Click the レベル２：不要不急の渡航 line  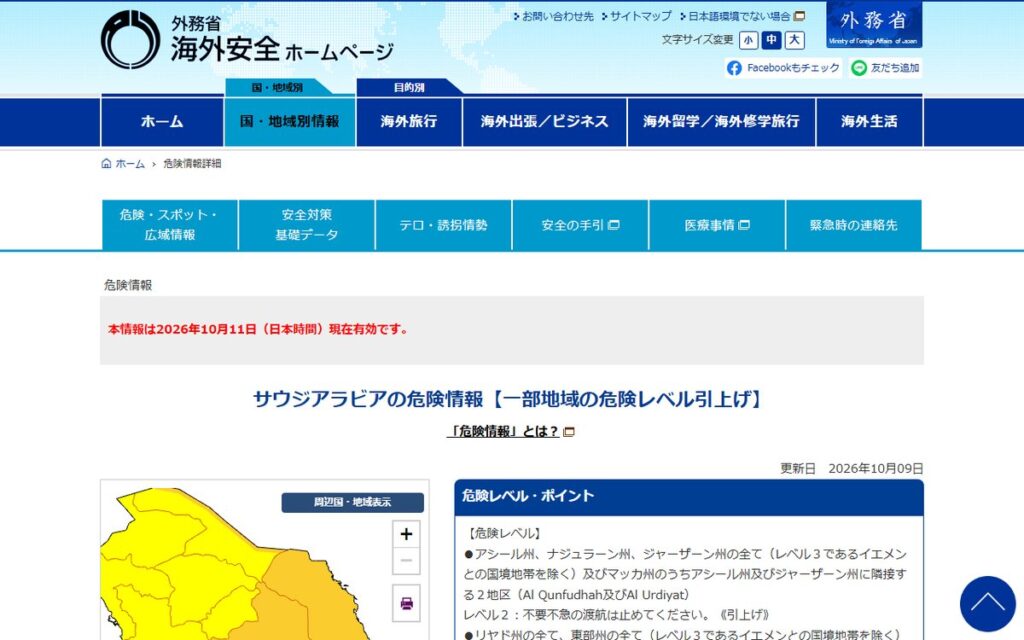[x=616, y=615]
